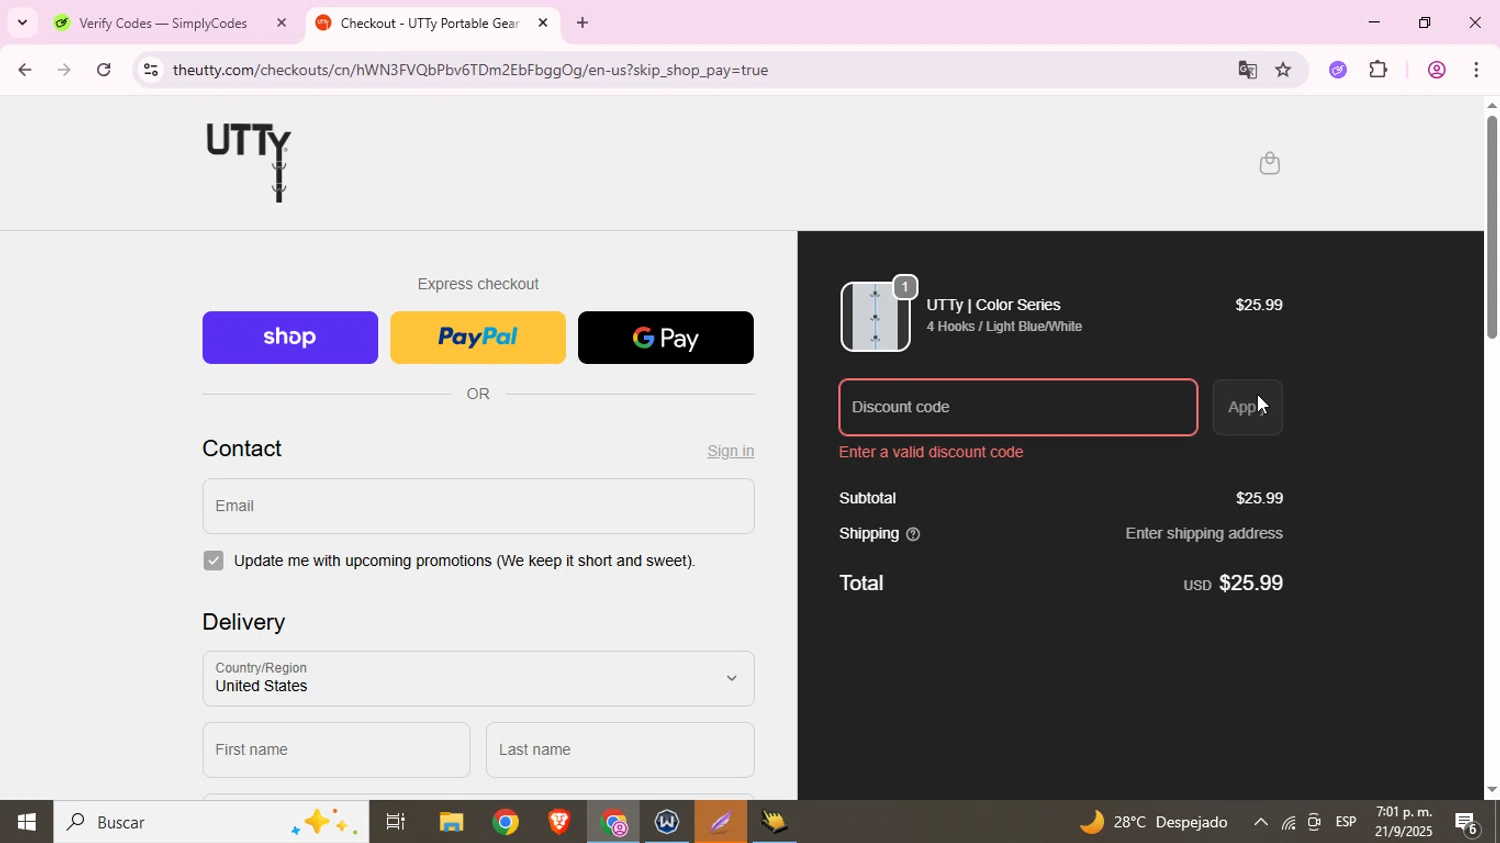Open the shopping bag cart icon
The height and width of the screenshot is (843, 1500).
click(x=1269, y=163)
